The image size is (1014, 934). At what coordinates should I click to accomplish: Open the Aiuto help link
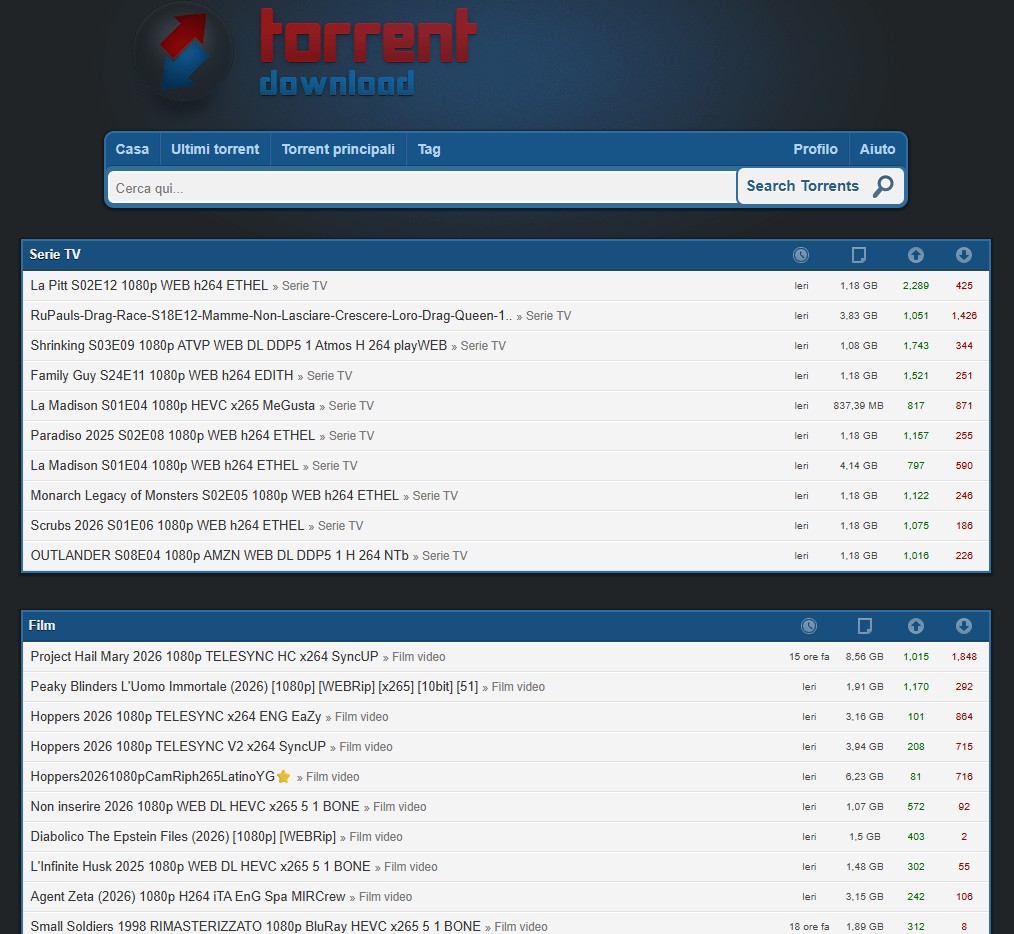[x=877, y=149]
